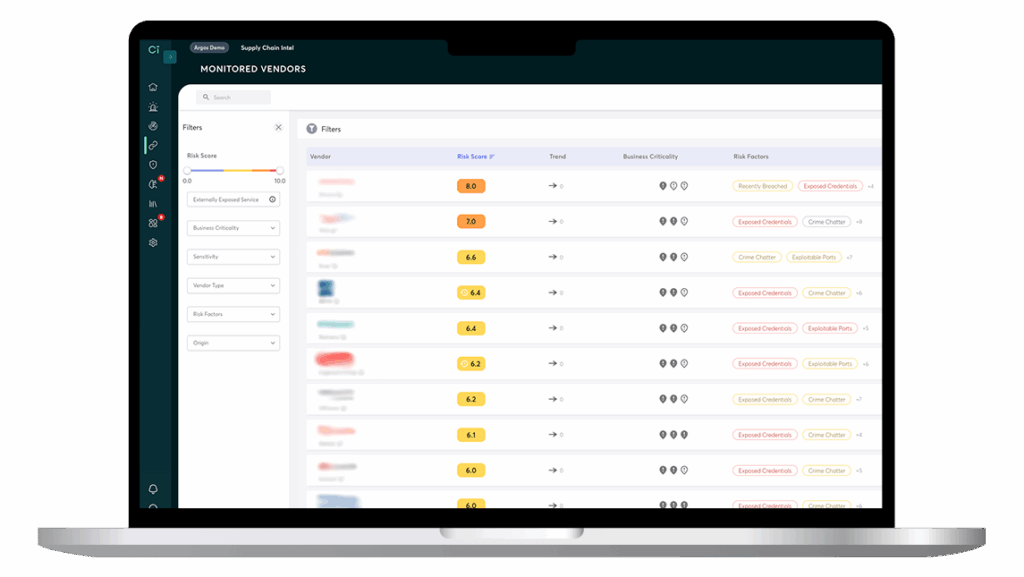
Task: Expand the +8 more factors in 7.0 row
Action: click(859, 222)
